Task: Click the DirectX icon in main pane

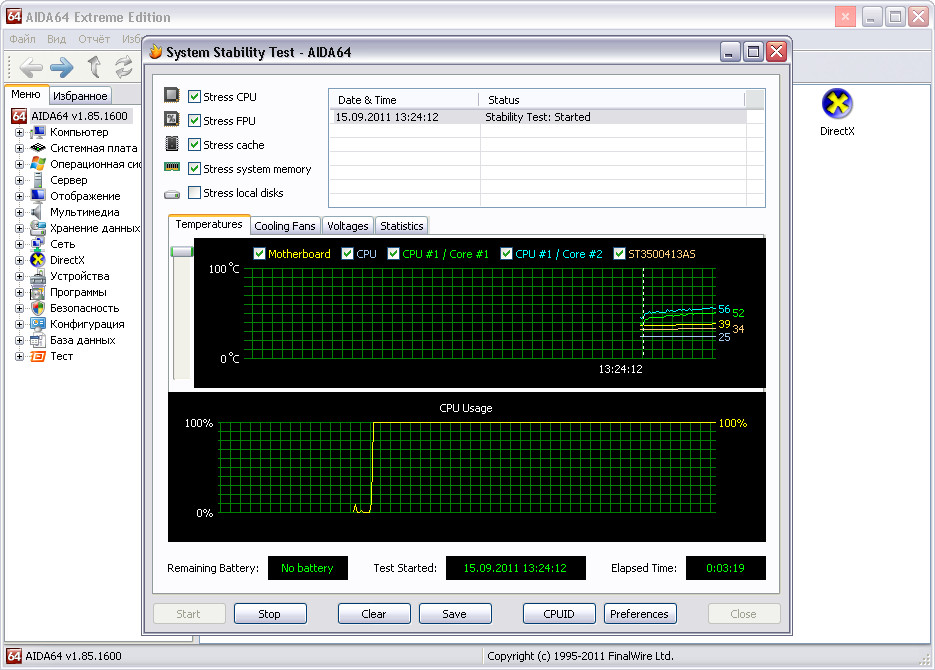Action: click(x=837, y=104)
